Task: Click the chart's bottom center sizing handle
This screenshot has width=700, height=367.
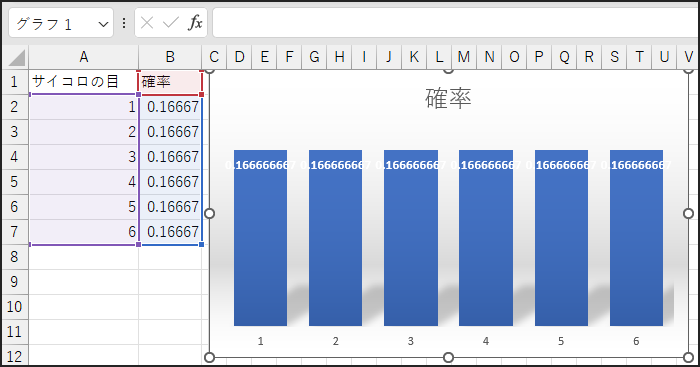Action: point(448,357)
